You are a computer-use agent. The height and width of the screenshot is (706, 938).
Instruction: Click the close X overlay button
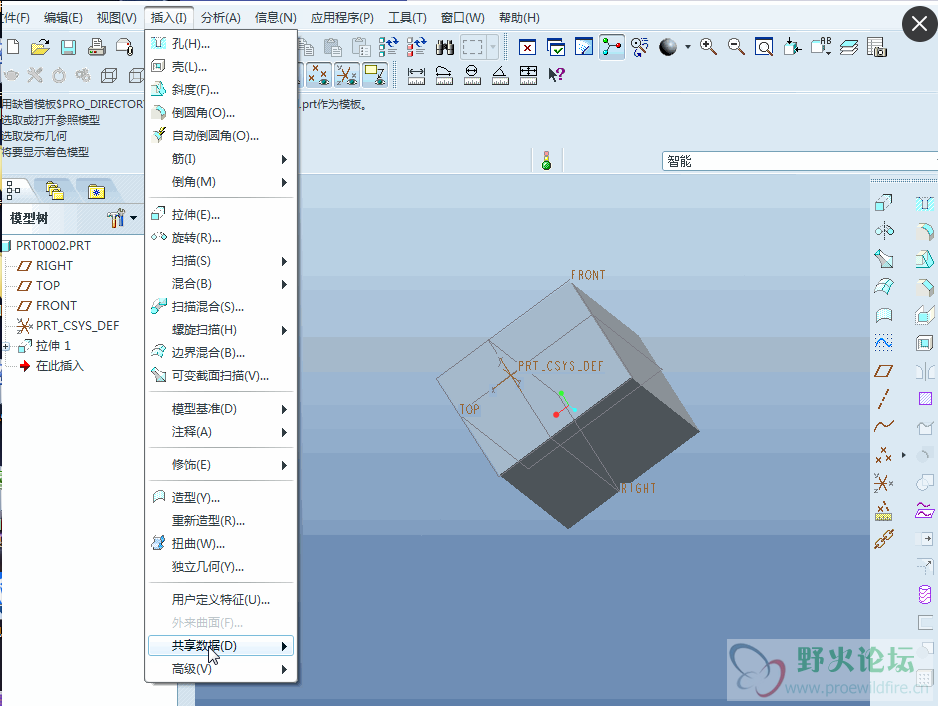point(919,24)
